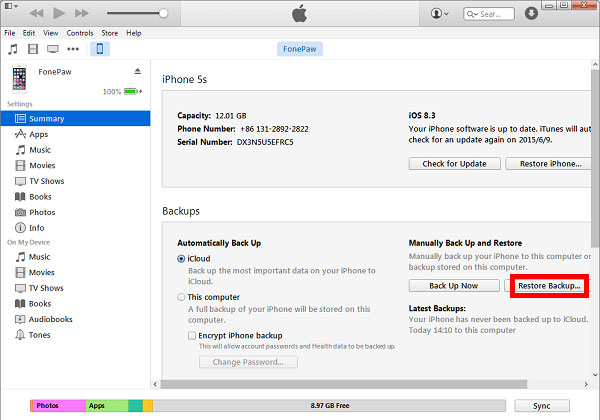Select Music under Settings

coord(75,150)
